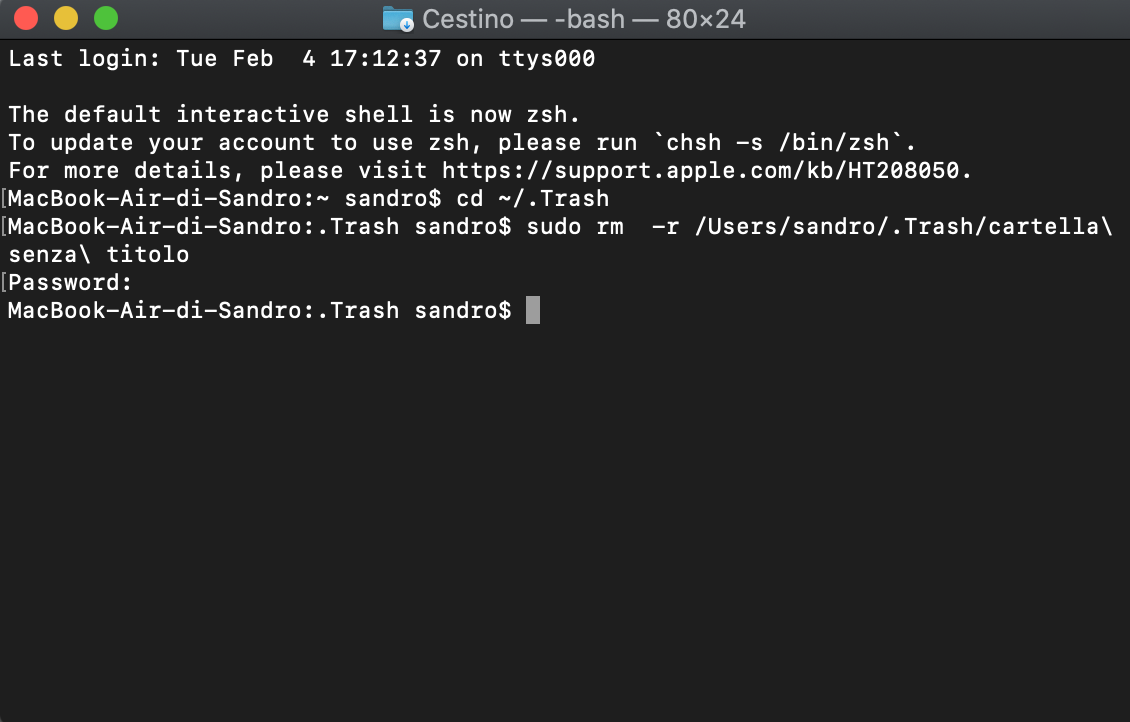
Task: Click the "/Users/sandro/.Trash/cartella\" path text
Action: (904, 226)
